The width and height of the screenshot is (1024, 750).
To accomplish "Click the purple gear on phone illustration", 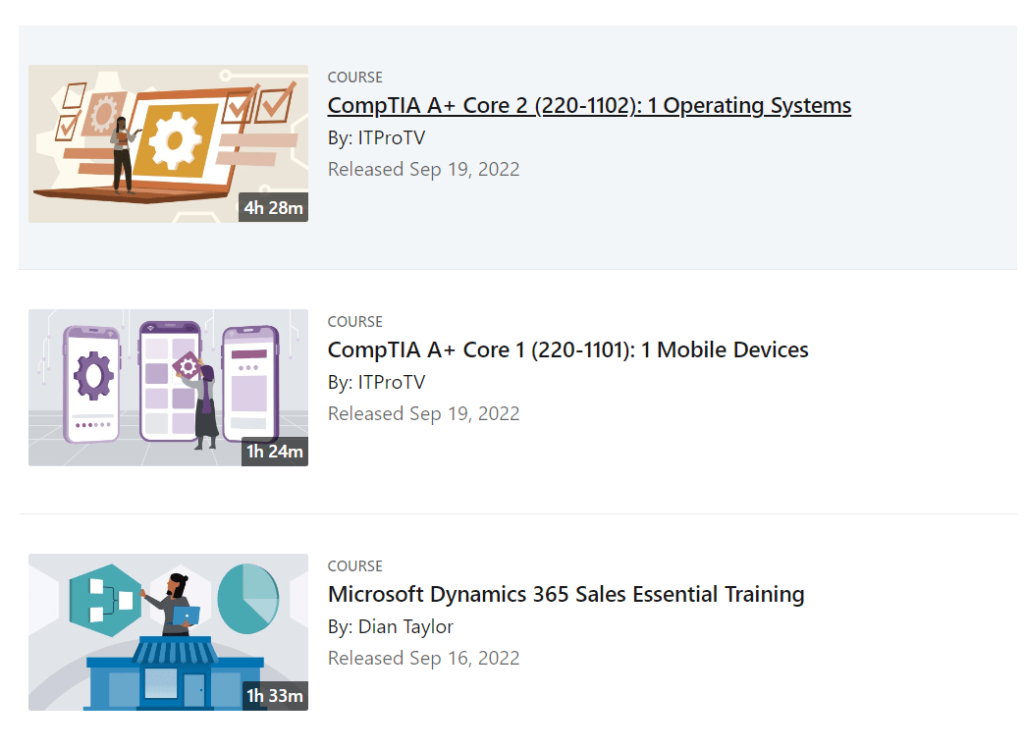I will tap(93, 375).
